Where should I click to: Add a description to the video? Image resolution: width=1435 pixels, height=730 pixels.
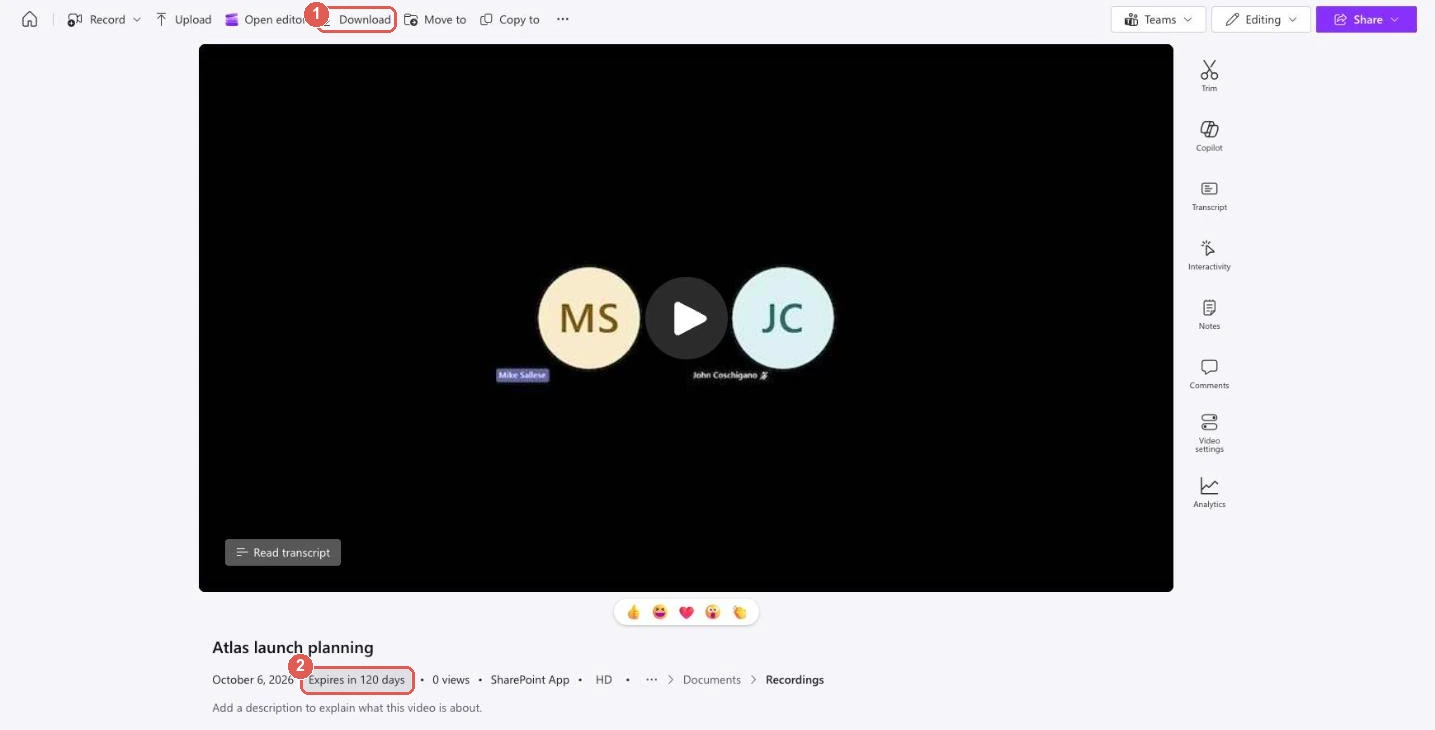pyautogui.click(x=347, y=708)
